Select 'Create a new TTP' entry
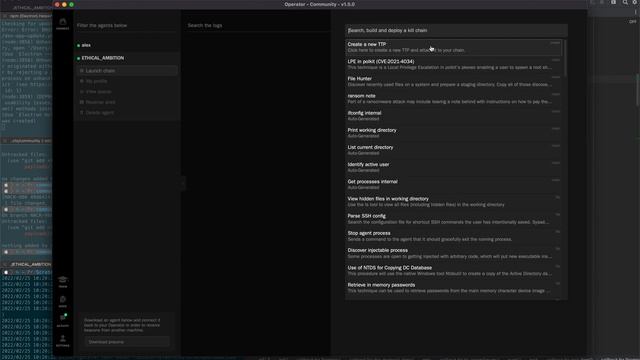The height and width of the screenshot is (360, 640). pos(454,47)
